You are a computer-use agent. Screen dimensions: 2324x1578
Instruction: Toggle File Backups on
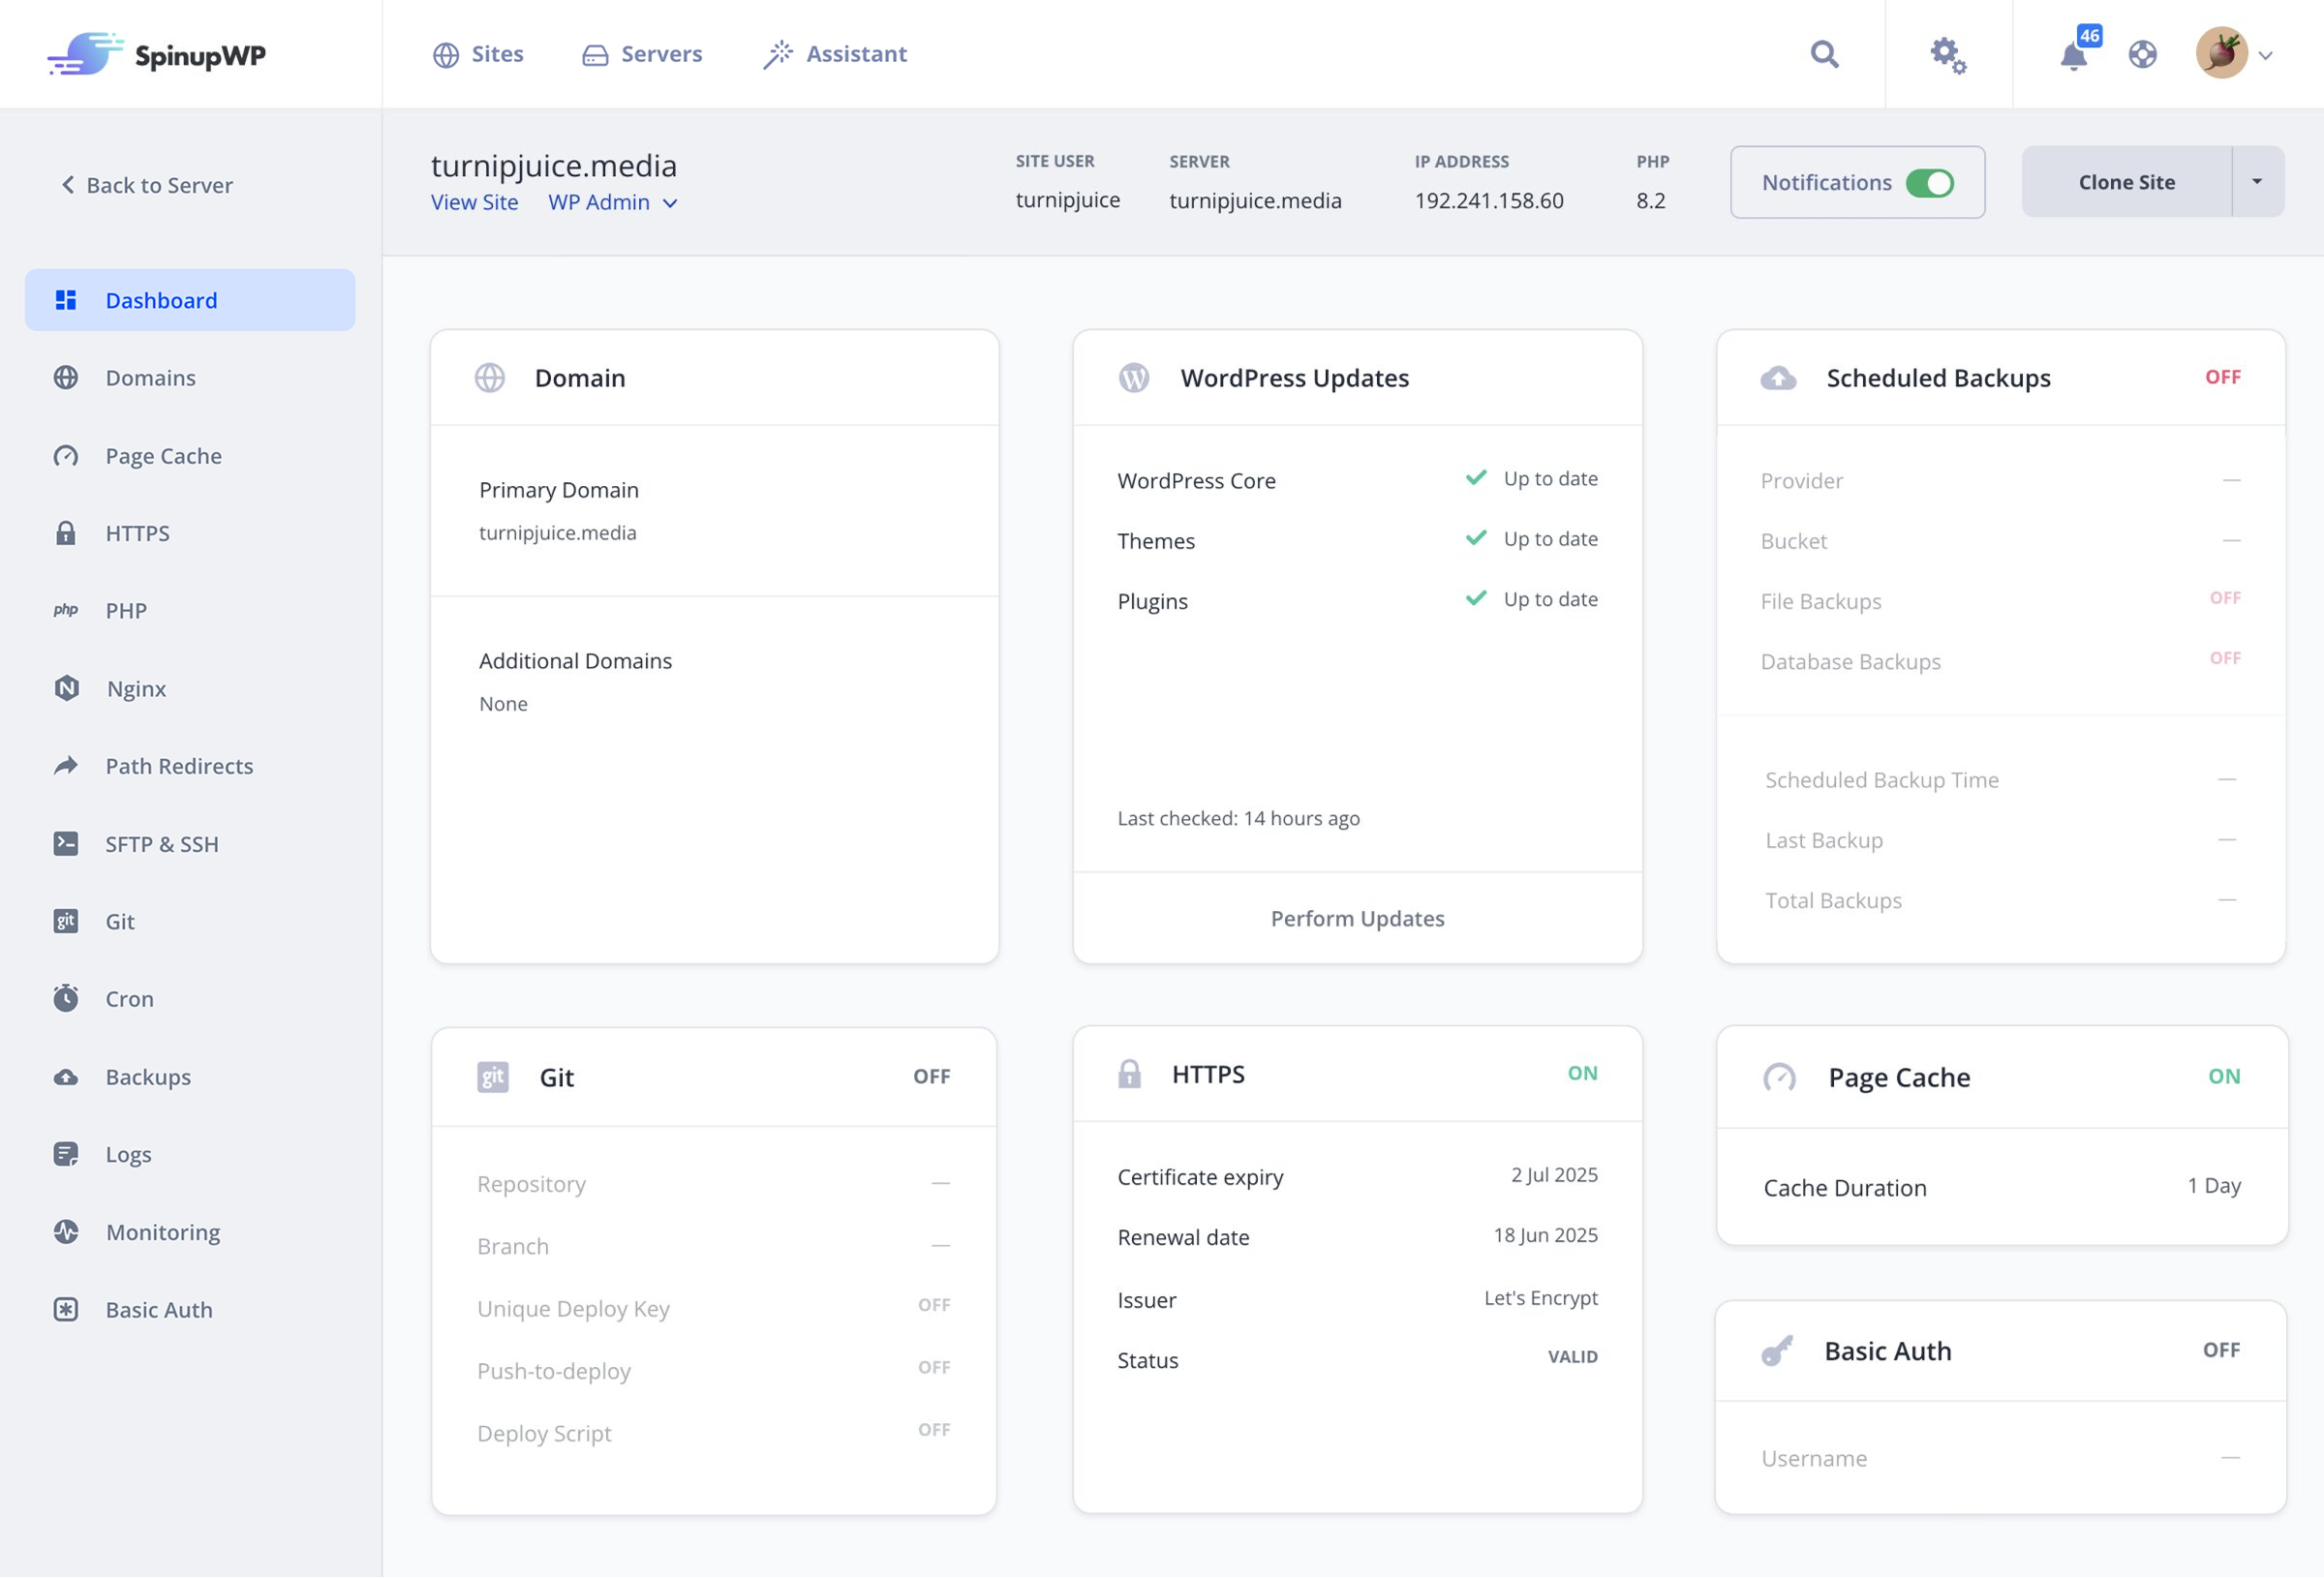tap(2227, 597)
